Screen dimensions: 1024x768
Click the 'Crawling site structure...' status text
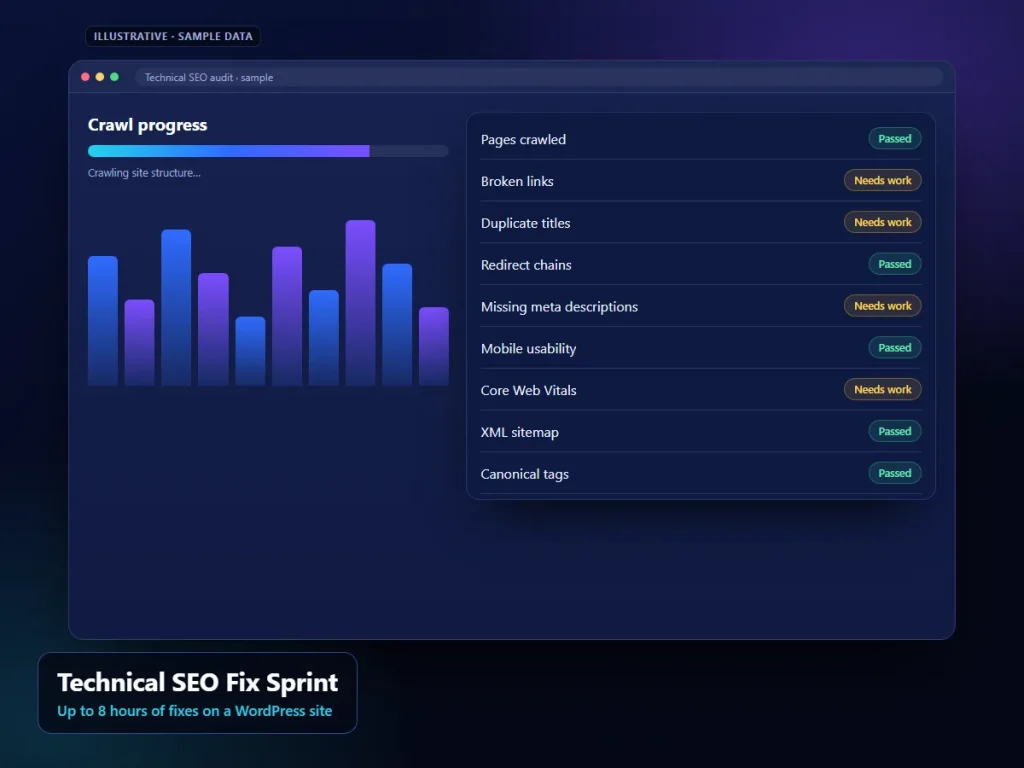[x=144, y=173]
